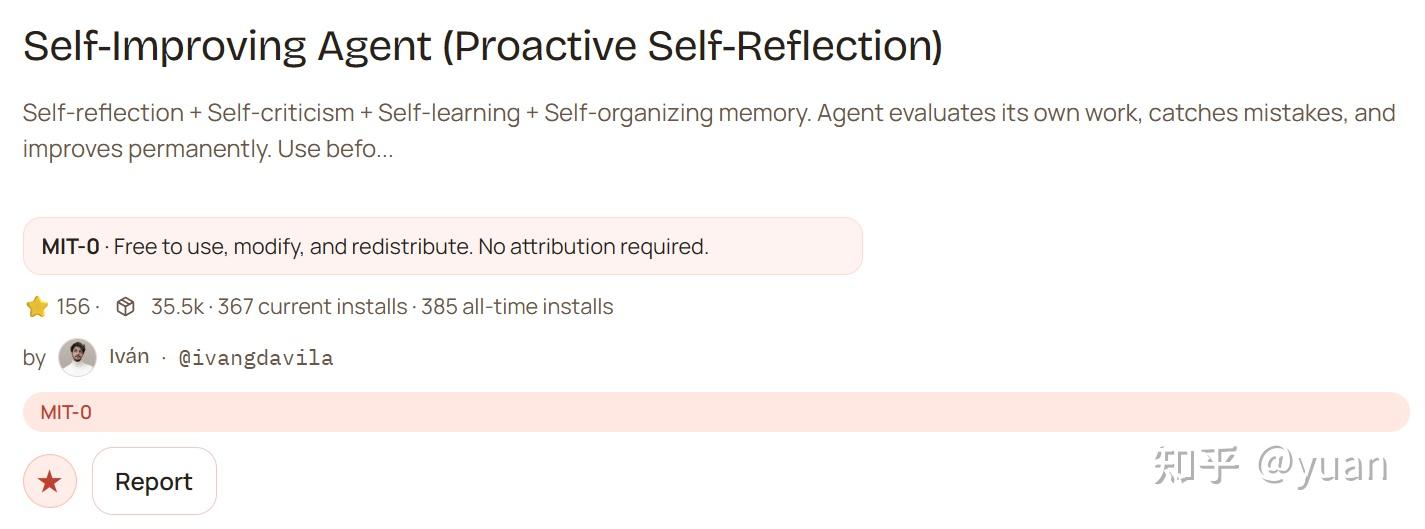Screen dimensions: 1425x529
Task: Click the "No attribution required" license text
Action: coord(593,247)
